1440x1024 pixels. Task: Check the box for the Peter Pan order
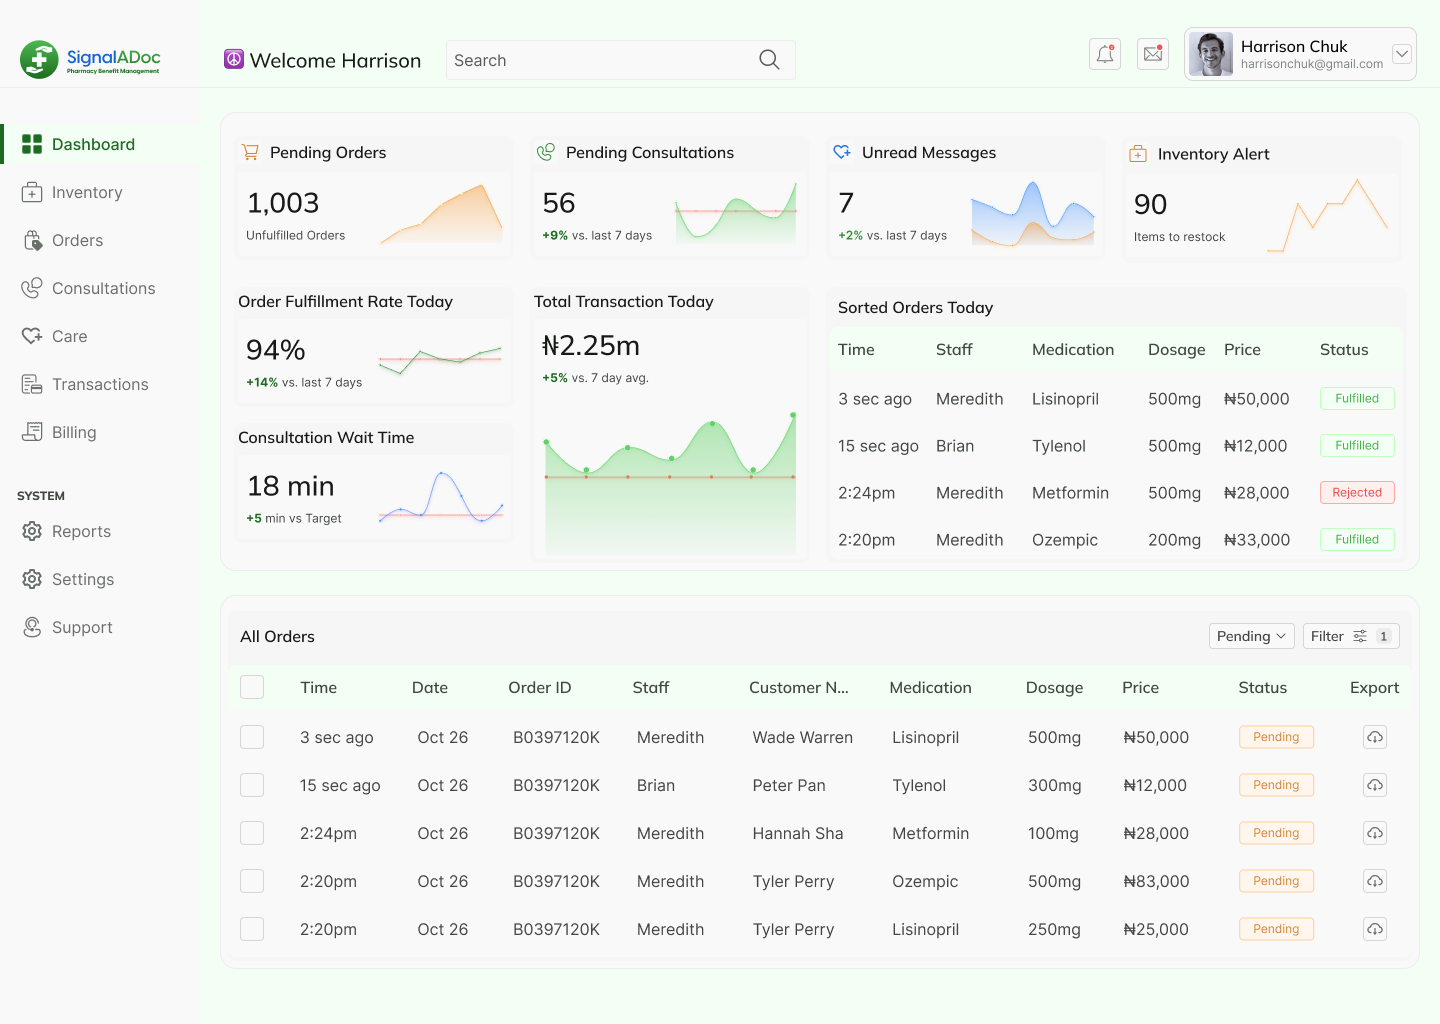[x=252, y=785]
